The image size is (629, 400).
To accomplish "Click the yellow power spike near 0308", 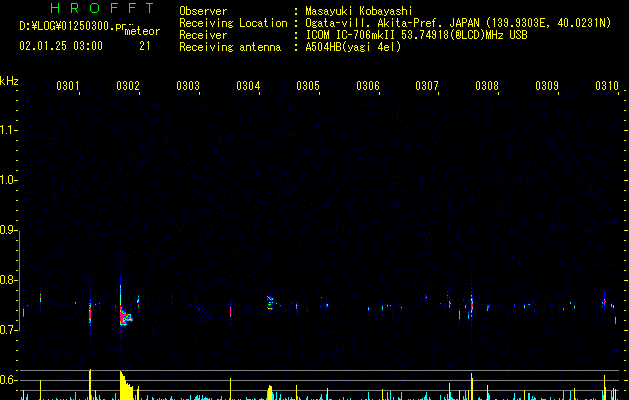I will click(472, 386).
